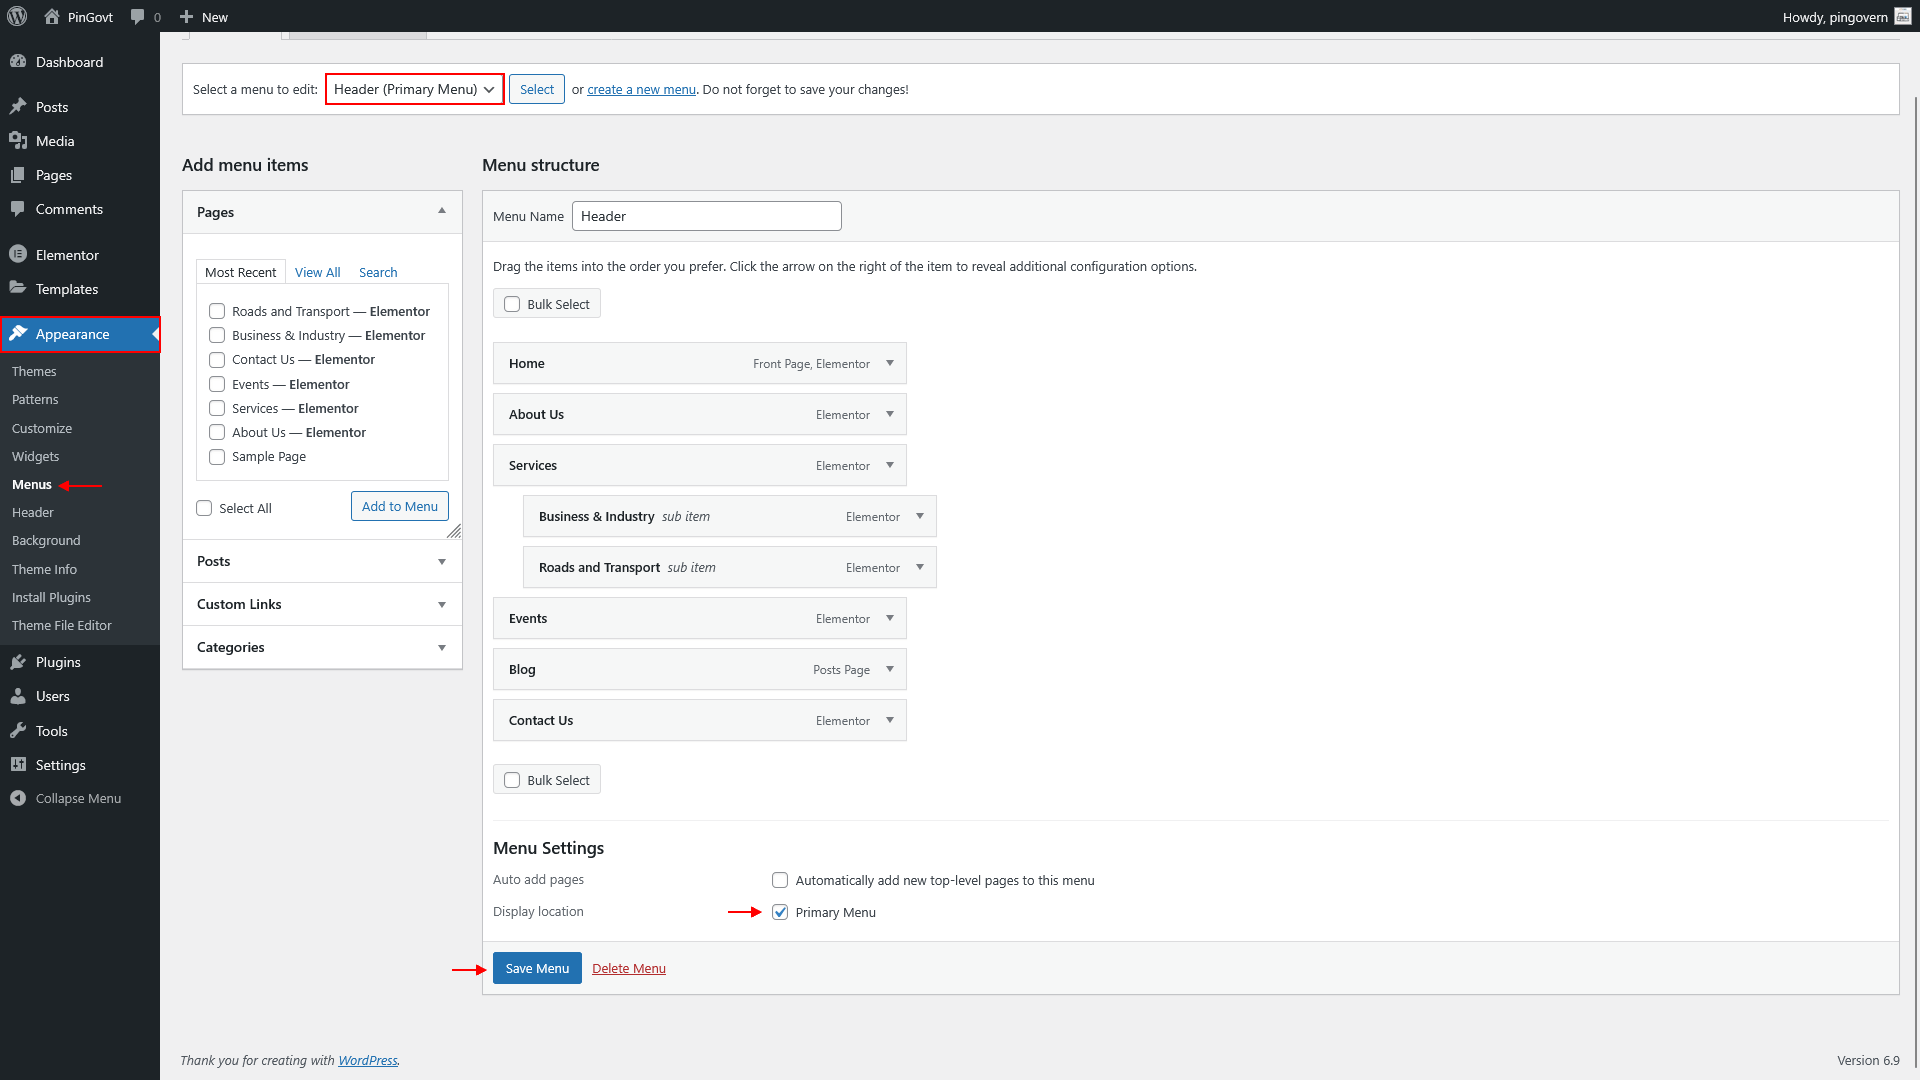
Task: Check the Sample Page checkbox
Action: (217, 457)
